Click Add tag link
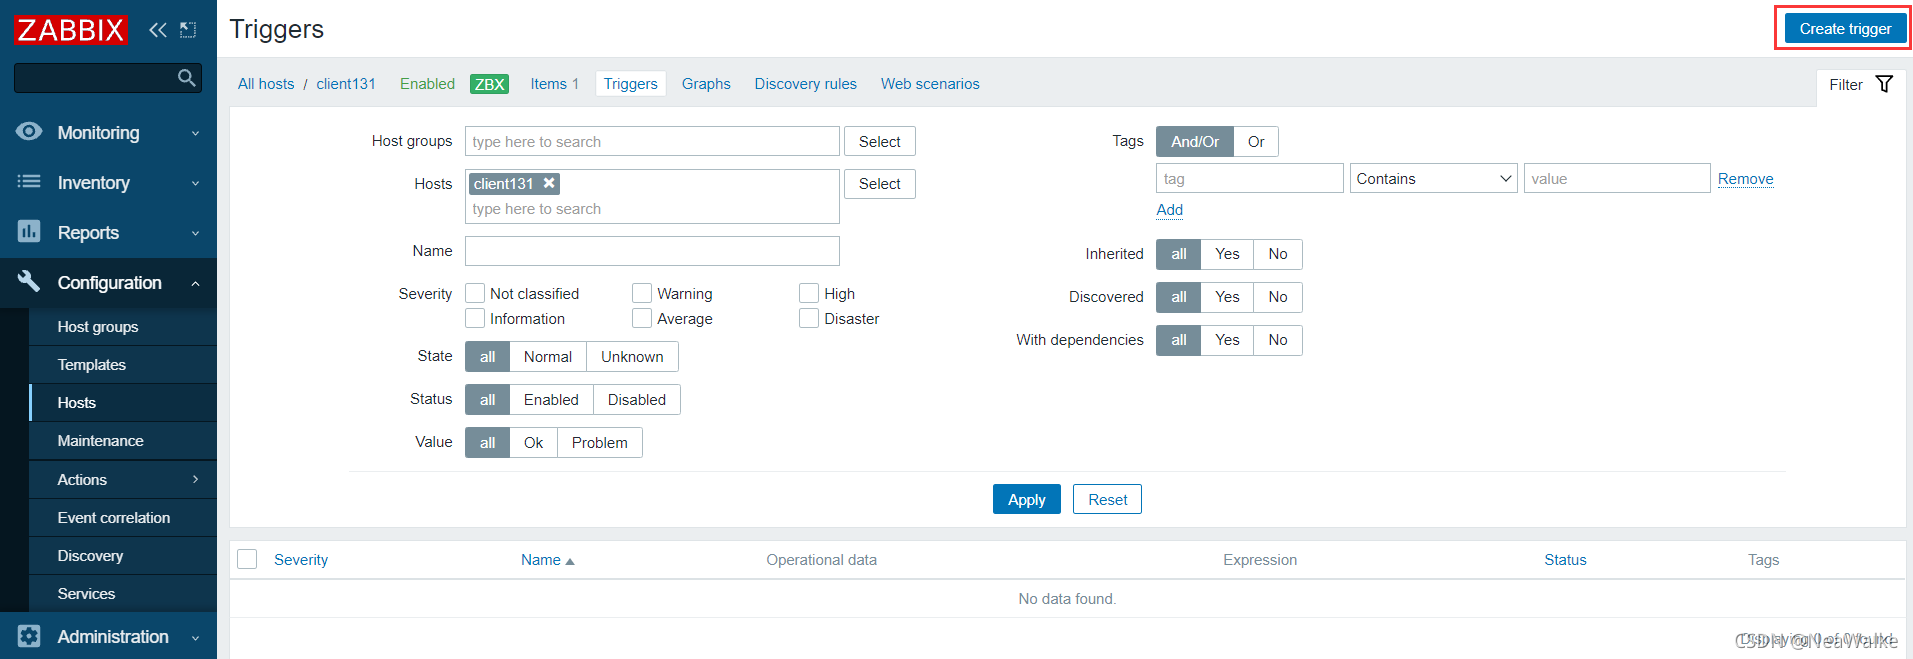The height and width of the screenshot is (659, 1913). (x=1170, y=210)
